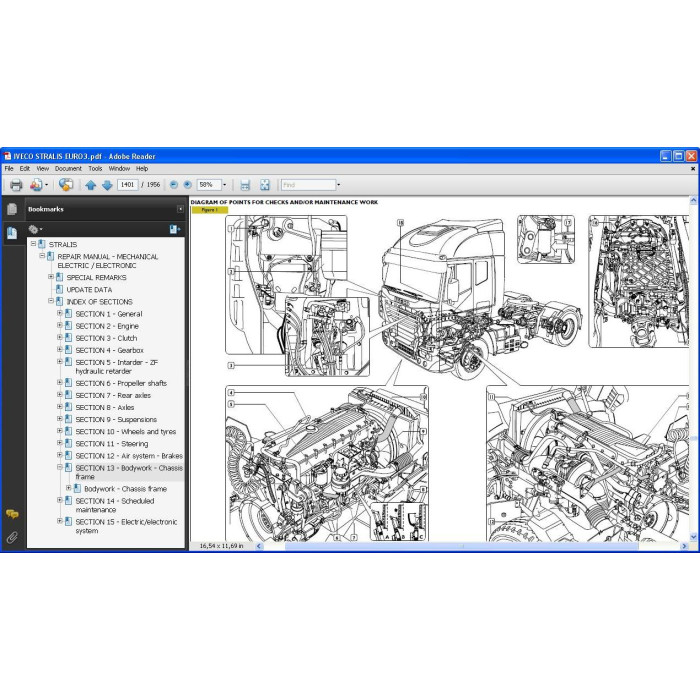The height and width of the screenshot is (700, 700).
Task: Click the bookmarks options gear icon
Action: (35, 229)
